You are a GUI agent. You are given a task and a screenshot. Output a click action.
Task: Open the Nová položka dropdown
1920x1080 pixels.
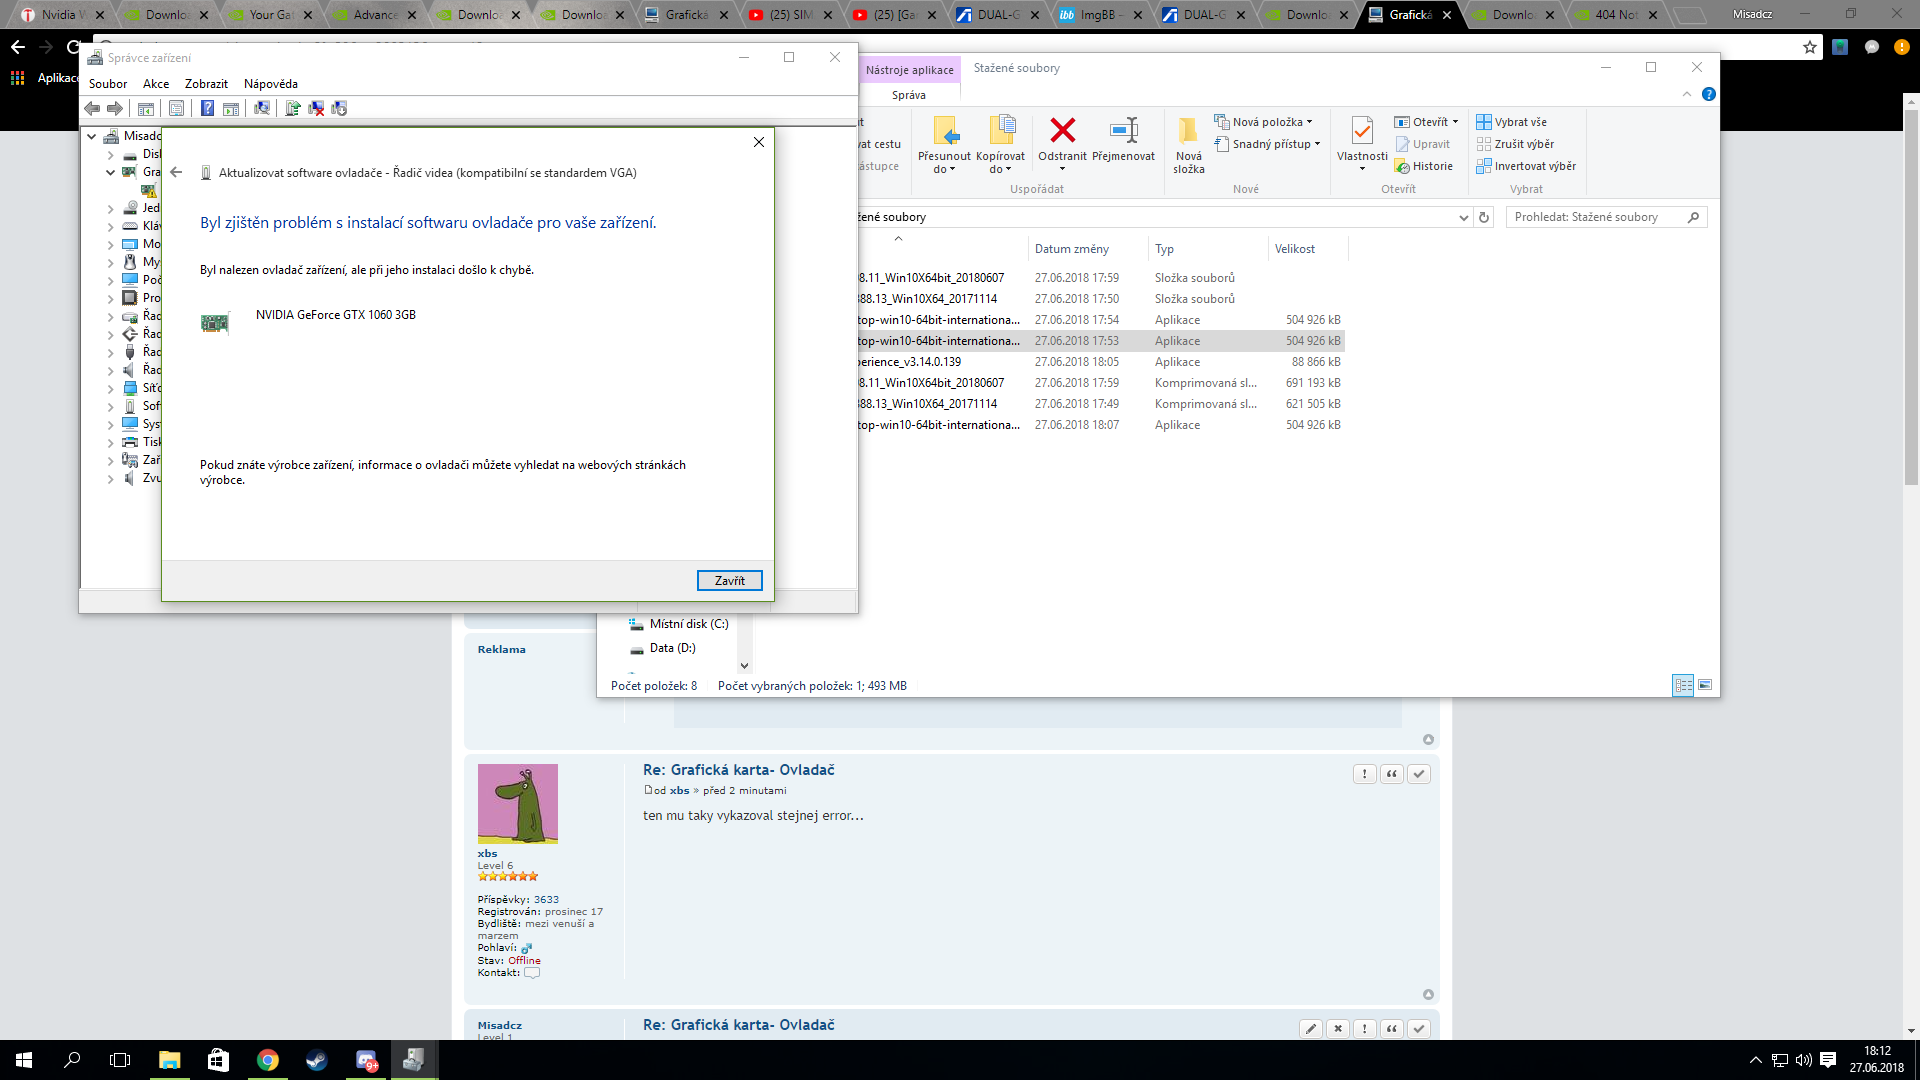(1264, 122)
